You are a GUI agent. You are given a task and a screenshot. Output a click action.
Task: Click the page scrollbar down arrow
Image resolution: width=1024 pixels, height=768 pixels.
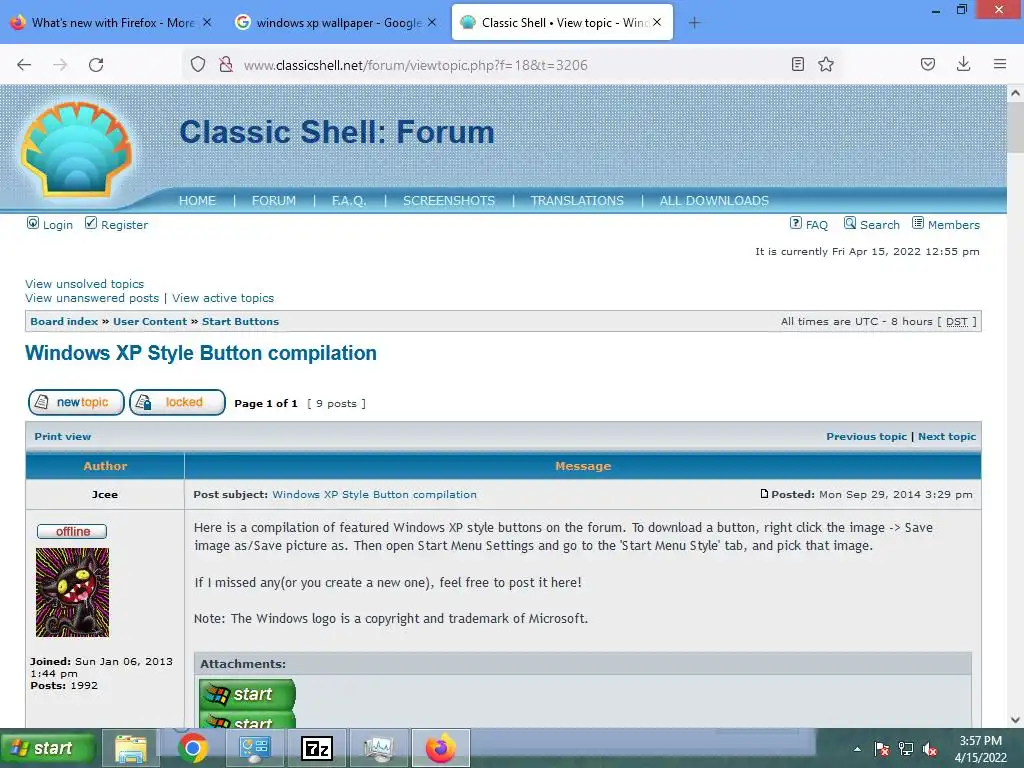(1015, 720)
